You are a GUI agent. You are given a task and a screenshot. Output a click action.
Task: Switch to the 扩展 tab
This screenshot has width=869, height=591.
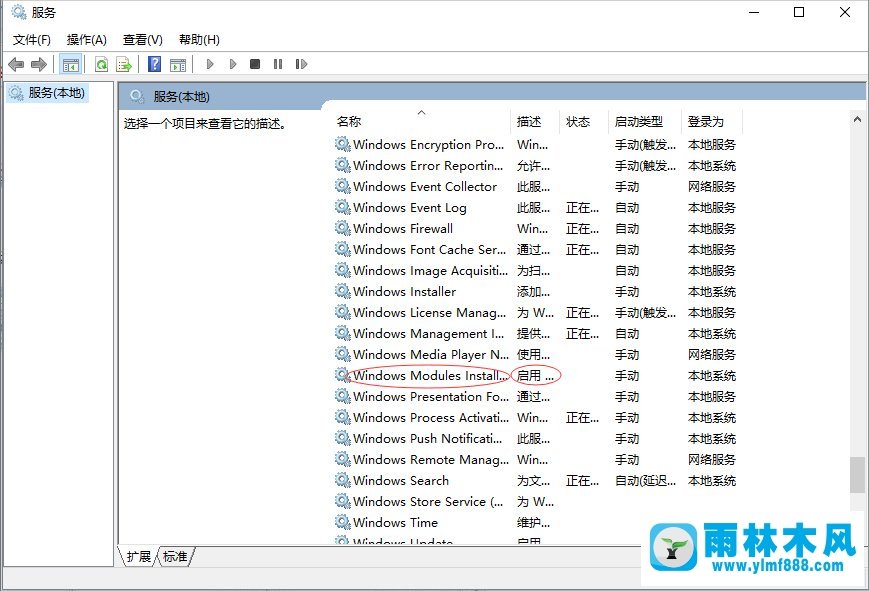pyautogui.click(x=139, y=556)
